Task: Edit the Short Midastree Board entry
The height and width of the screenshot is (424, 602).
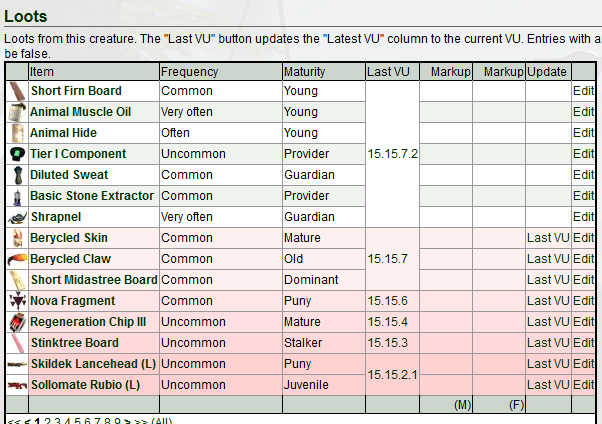Action: click(584, 280)
